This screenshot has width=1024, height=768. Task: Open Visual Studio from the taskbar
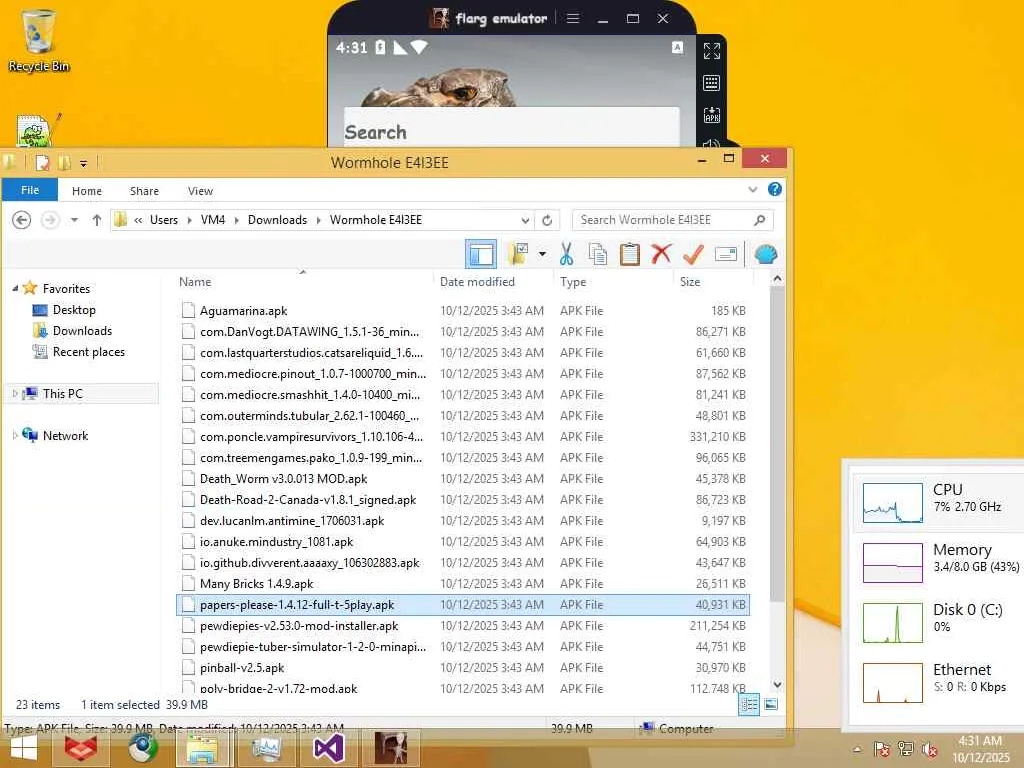click(328, 748)
